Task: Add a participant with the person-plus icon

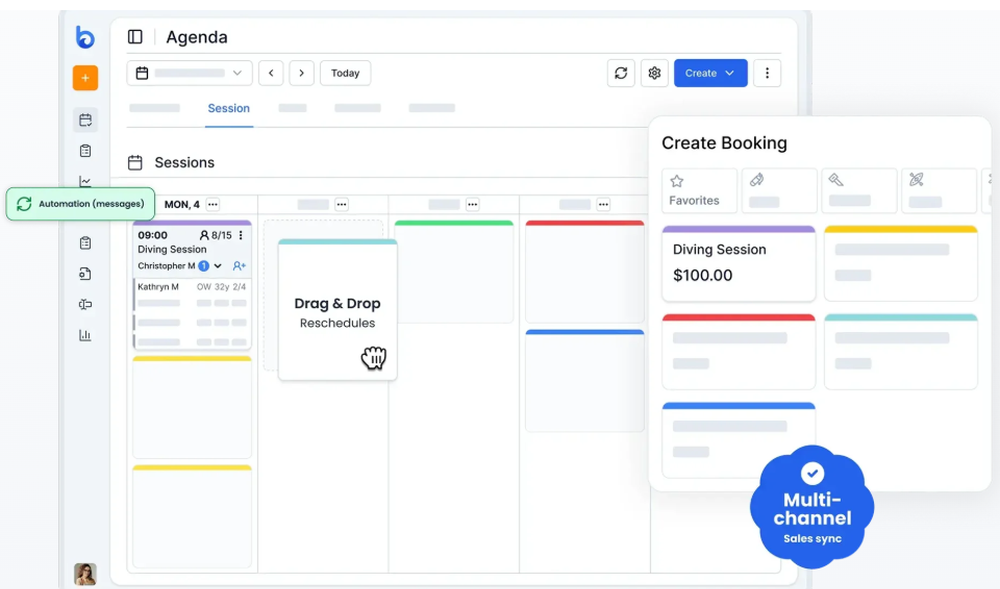Action: coord(239,266)
